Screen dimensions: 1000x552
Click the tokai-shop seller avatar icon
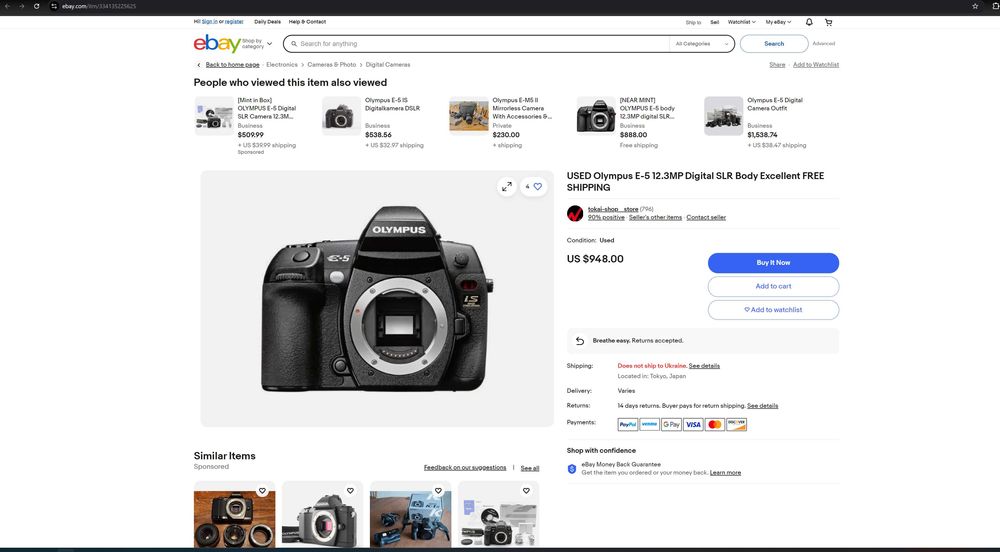point(575,214)
